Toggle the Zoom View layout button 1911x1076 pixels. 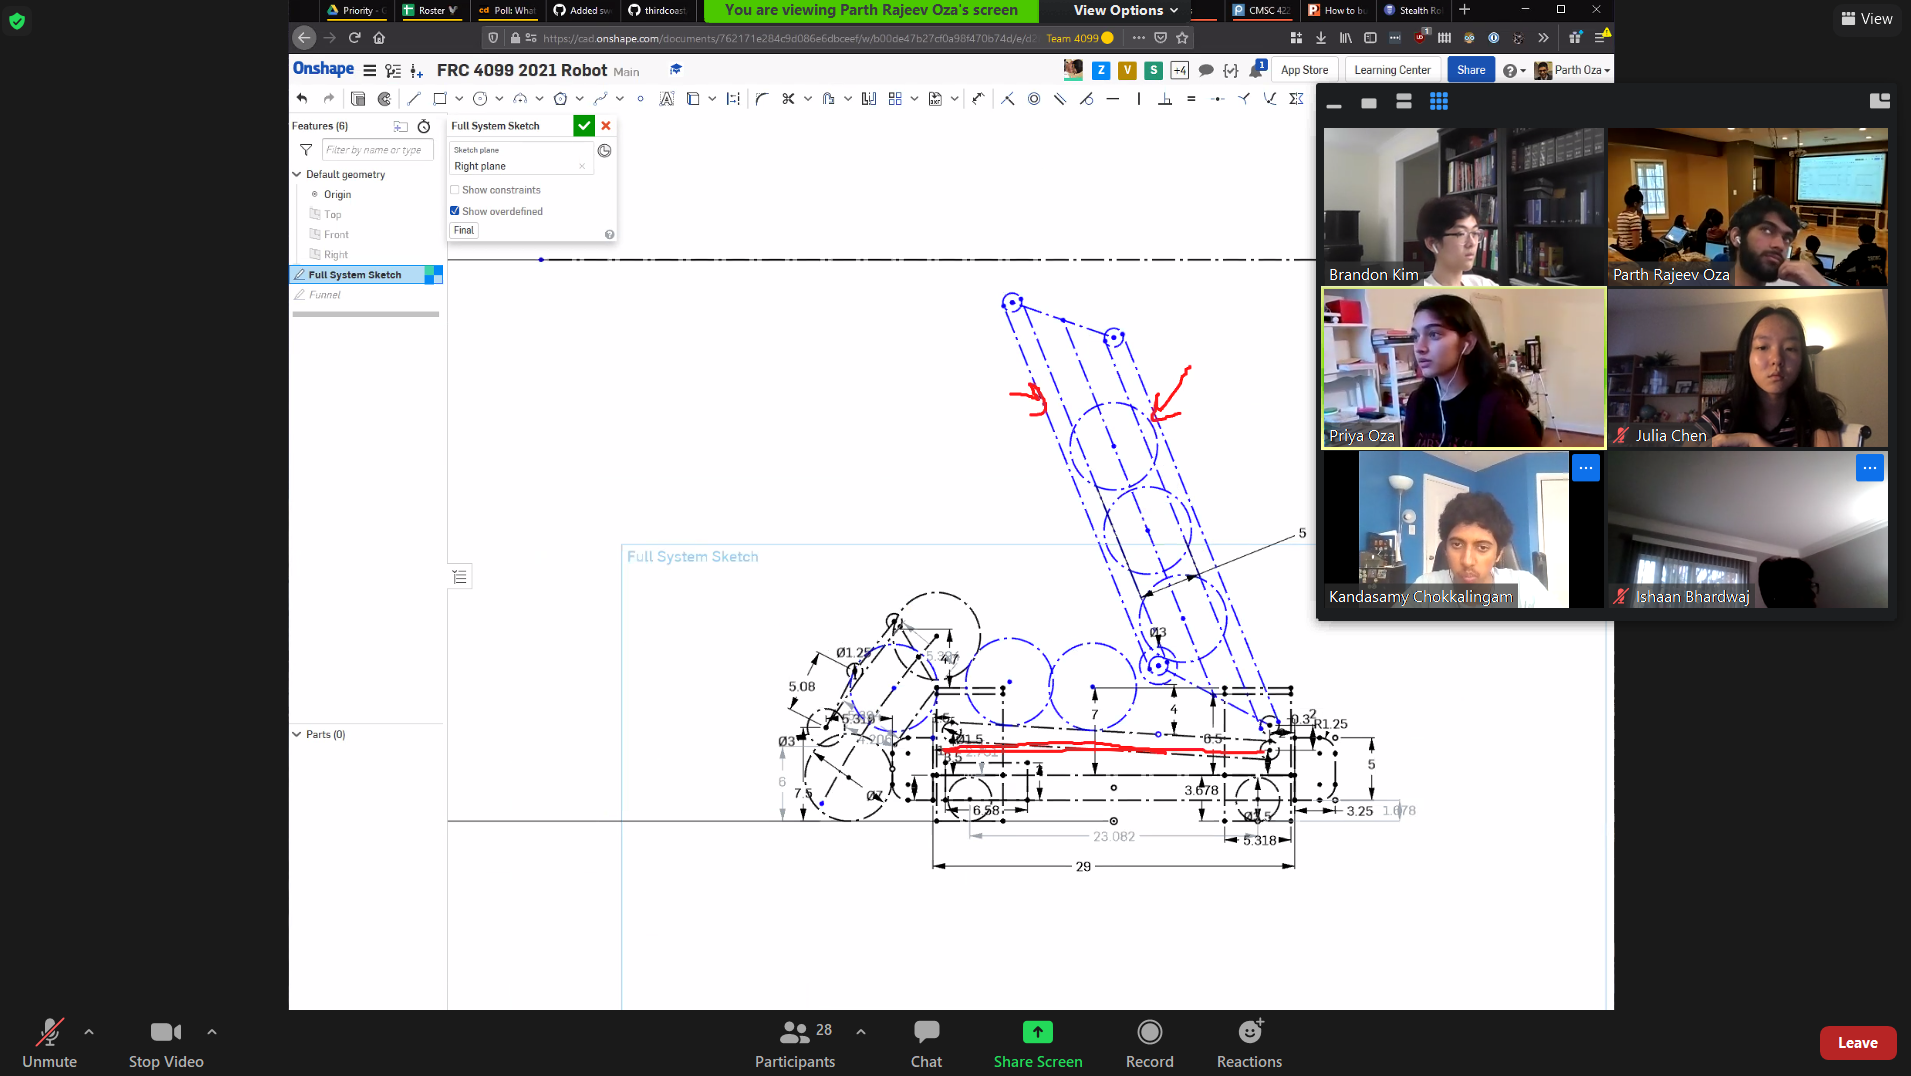click(x=1867, y=18)
